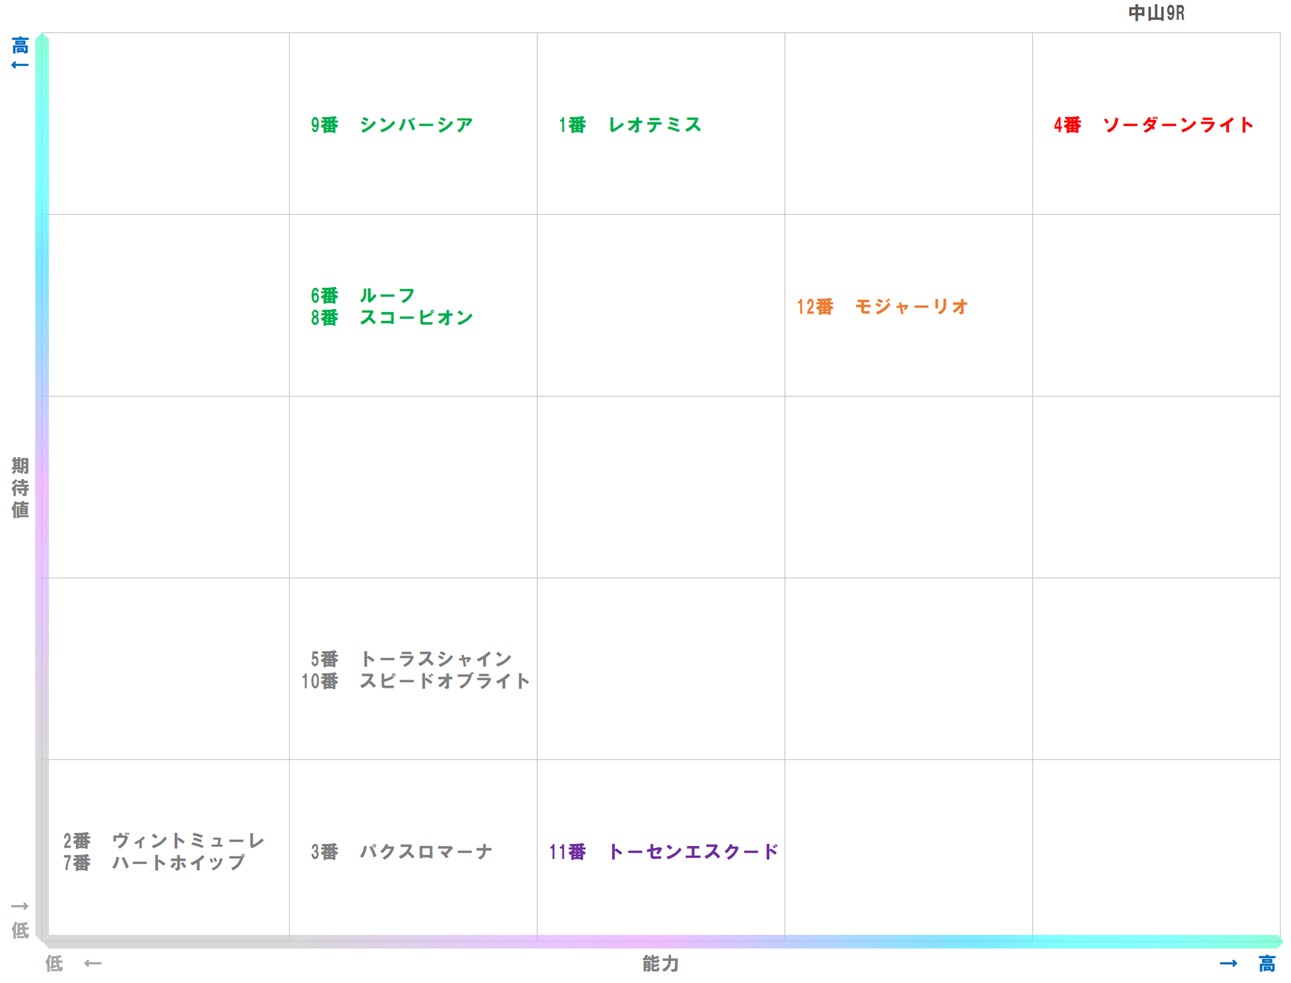Screen dimensions: 1291x983
Task: Select 7番 ハートホイップ label
Action: point(155,863)
